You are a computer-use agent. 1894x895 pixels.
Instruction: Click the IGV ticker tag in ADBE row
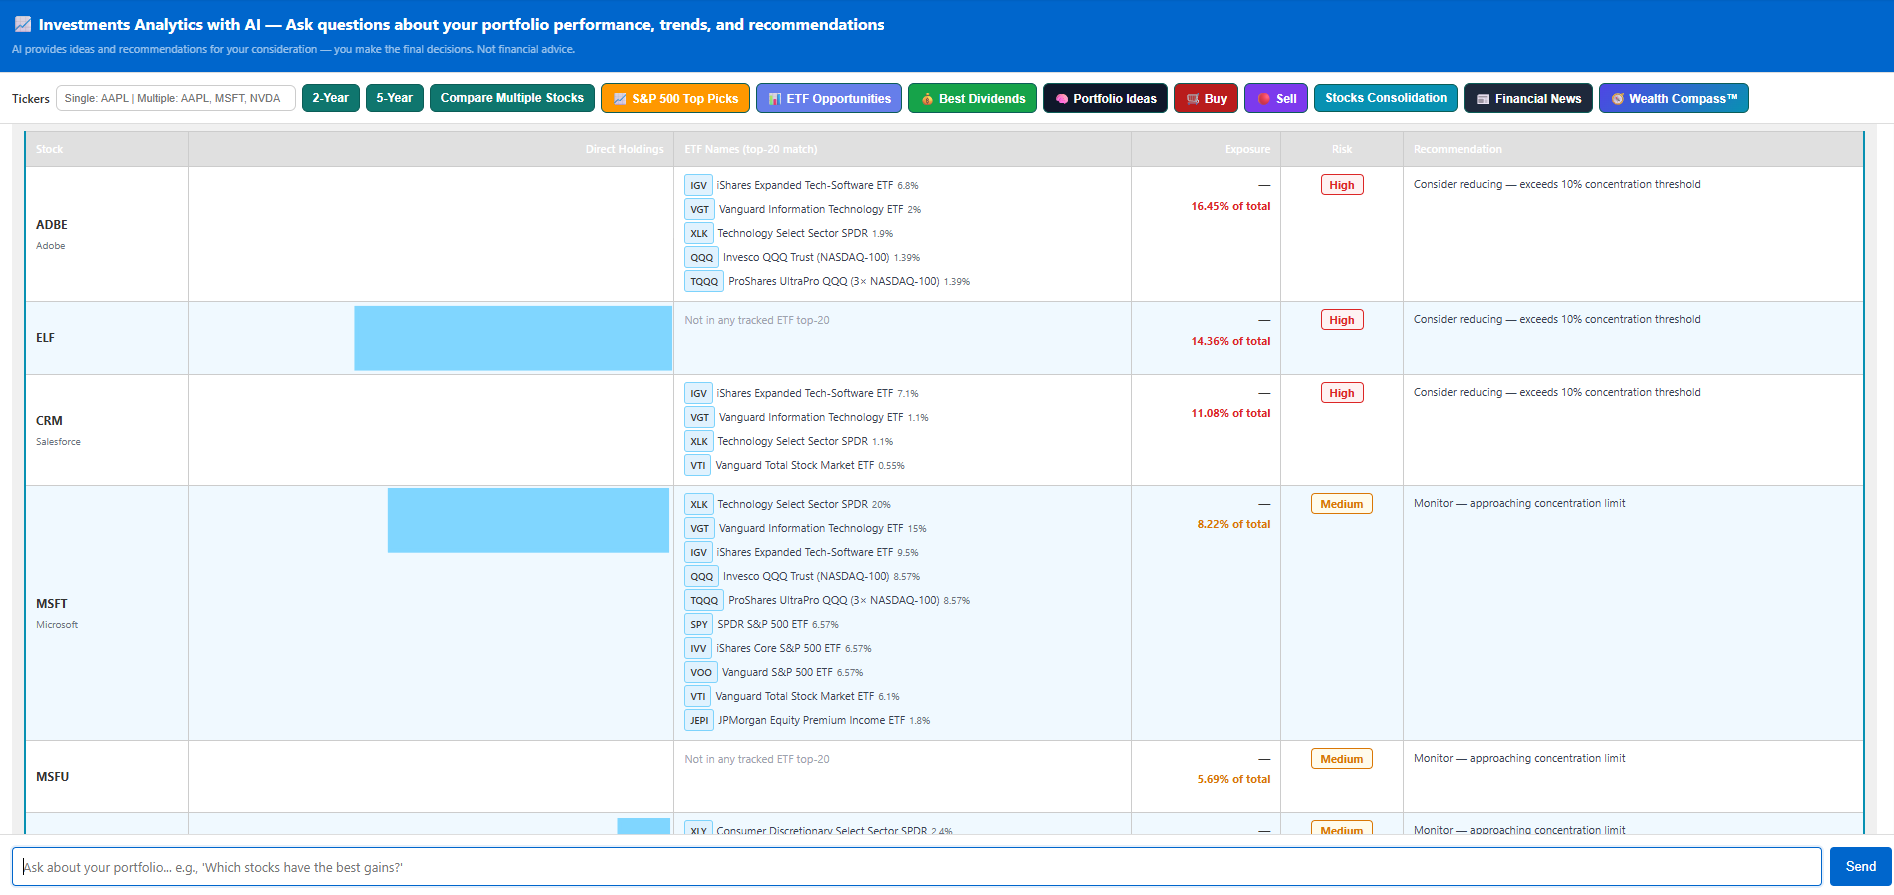click(x=698, y=185)
